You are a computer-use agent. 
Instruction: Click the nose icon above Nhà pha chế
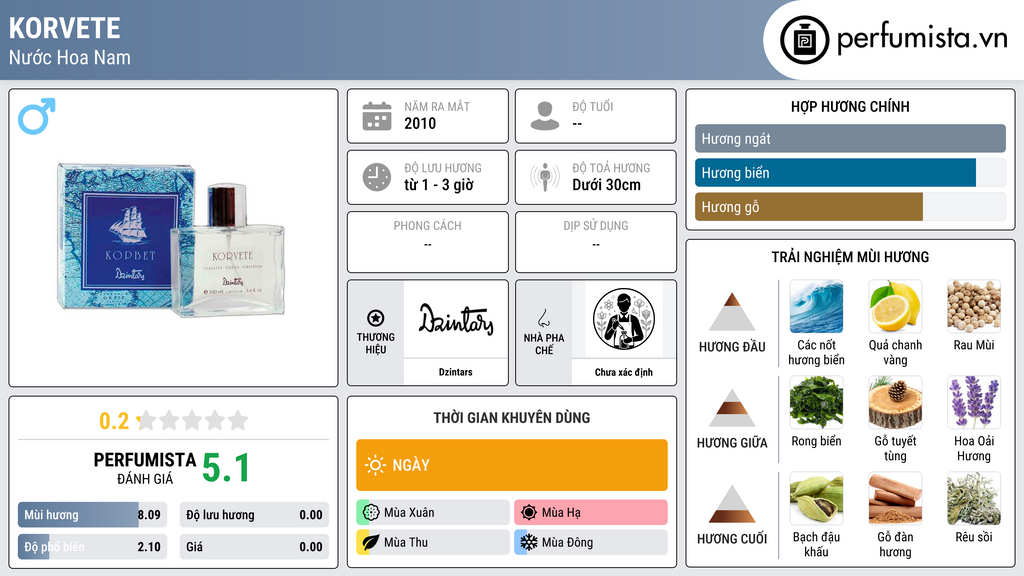point(543,318)
